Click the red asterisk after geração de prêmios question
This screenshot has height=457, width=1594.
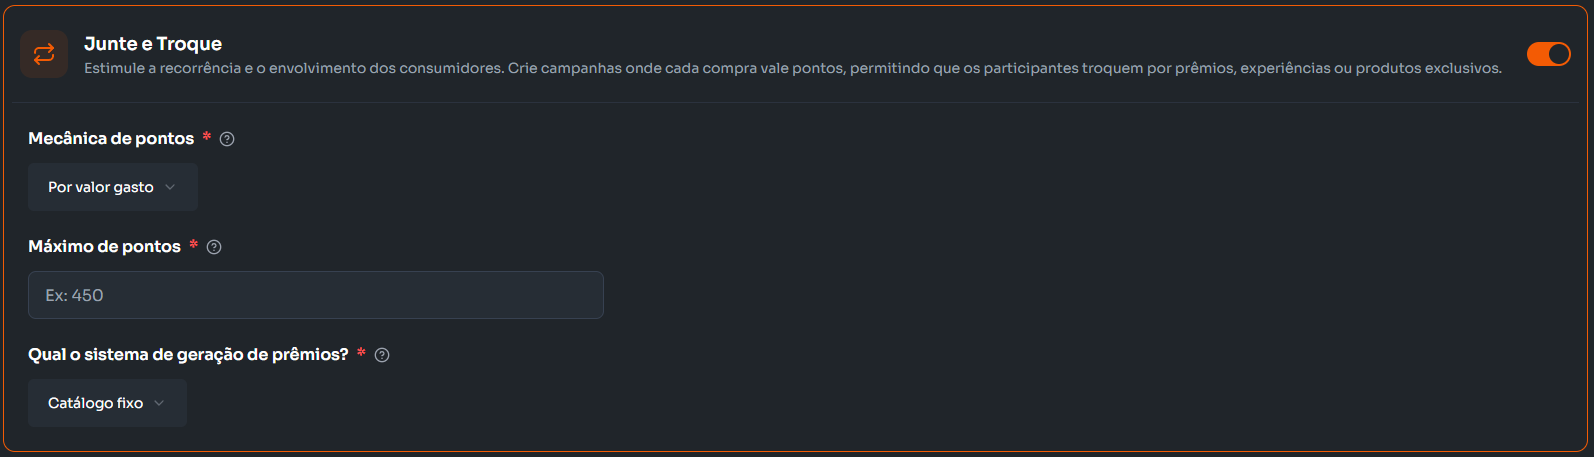click(x=361, y=352)
